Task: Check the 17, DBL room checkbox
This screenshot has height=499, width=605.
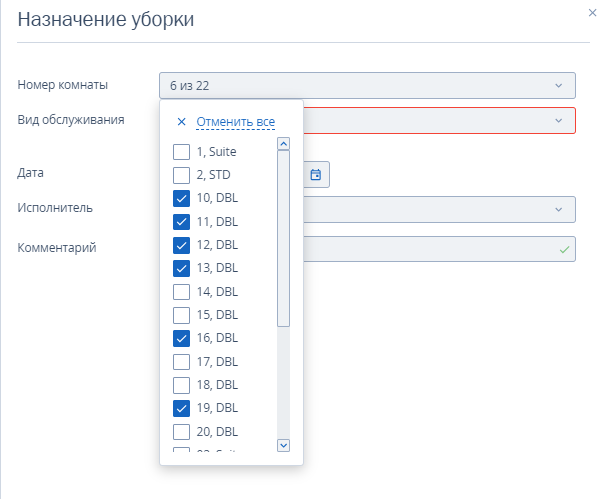Action: point(181,362)
